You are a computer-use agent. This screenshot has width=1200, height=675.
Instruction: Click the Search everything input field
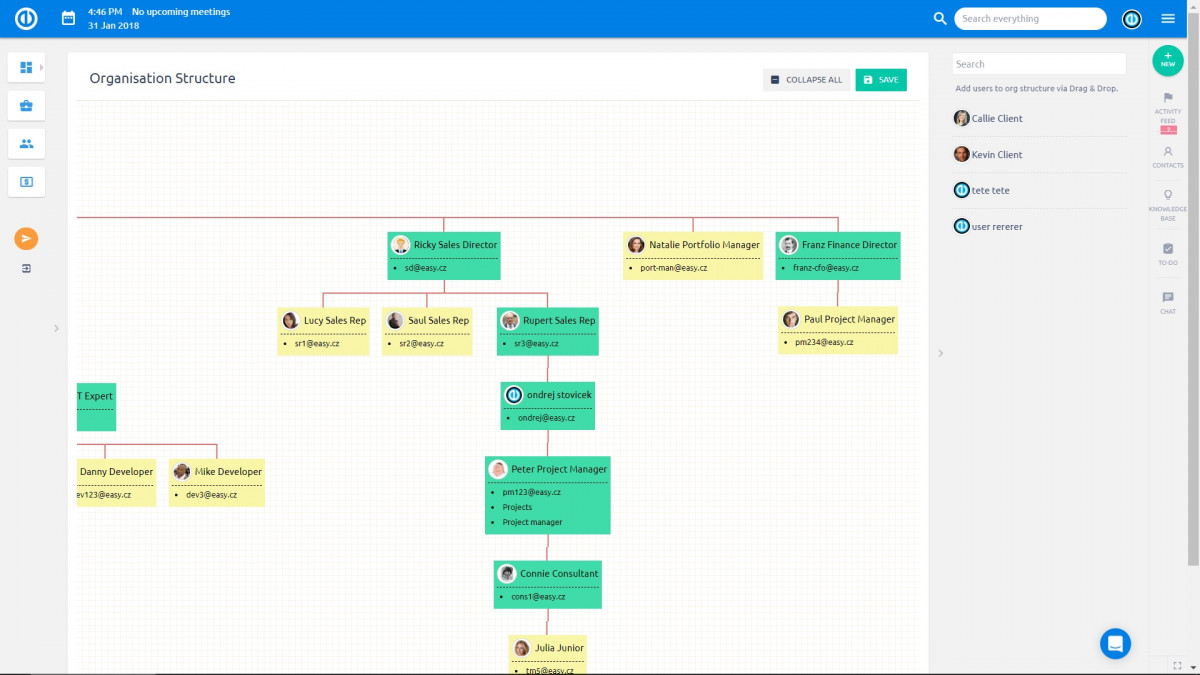coord(1030,18)
